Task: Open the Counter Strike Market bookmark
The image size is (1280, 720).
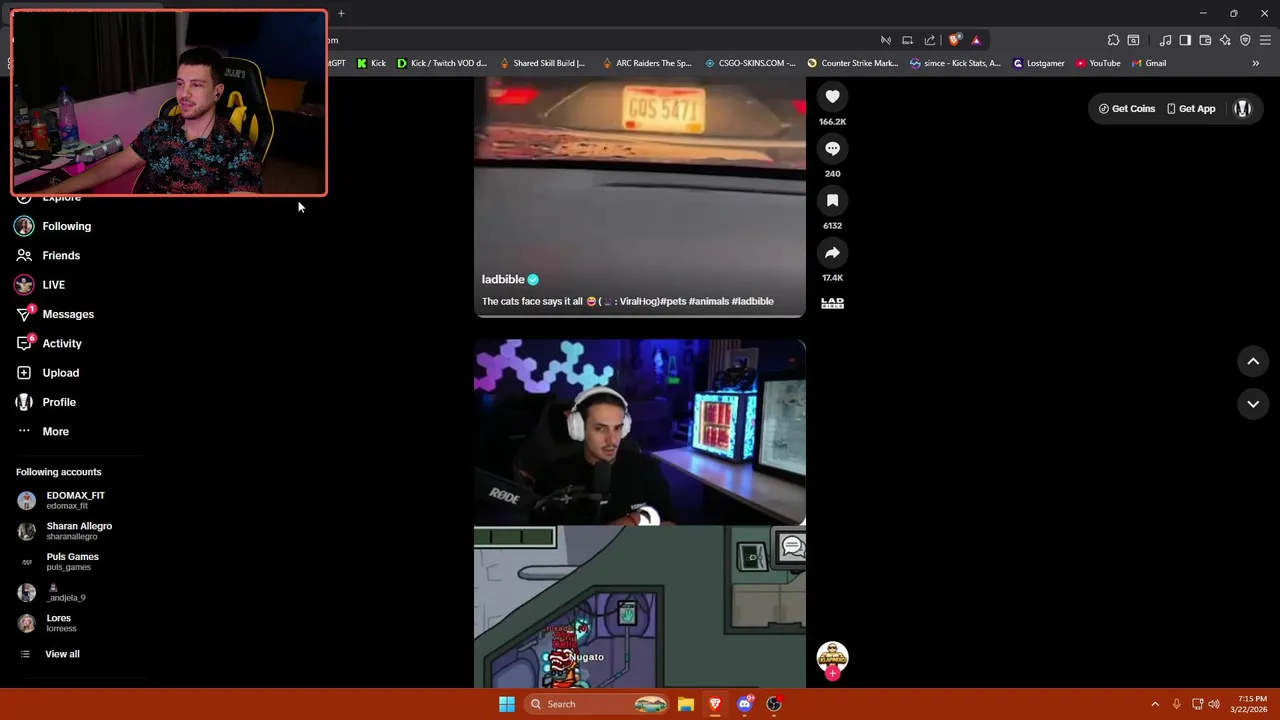Action: (852, 63)
